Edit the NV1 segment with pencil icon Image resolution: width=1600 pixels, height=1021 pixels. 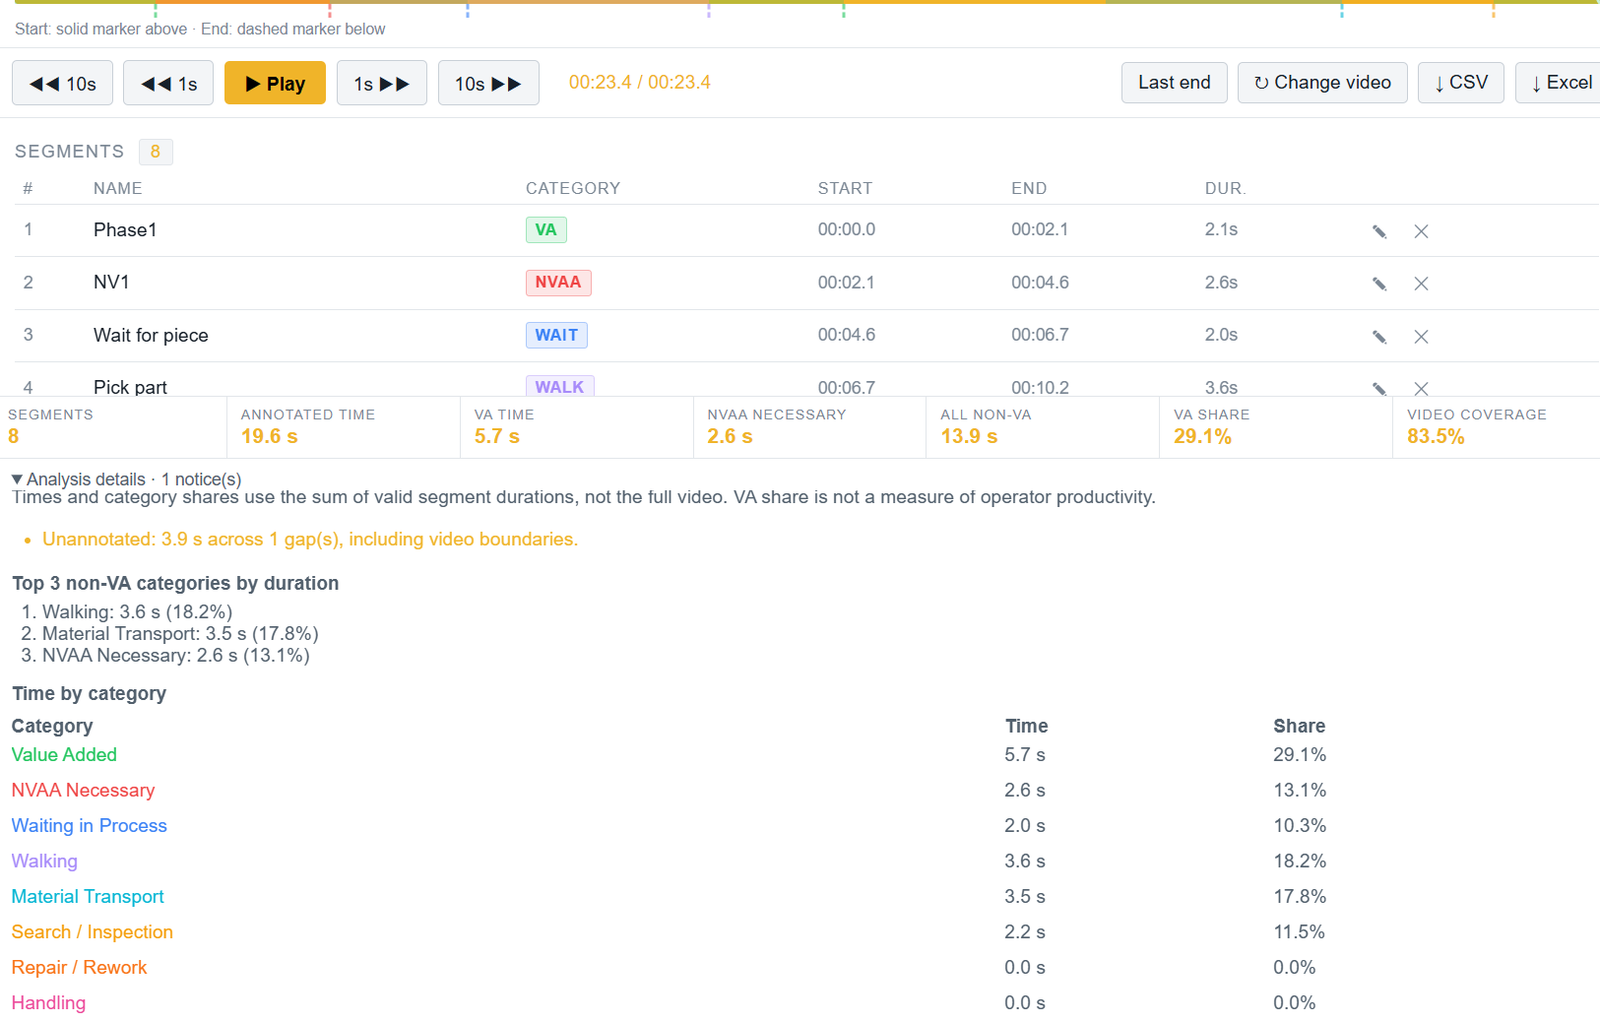pos(1379,284)
